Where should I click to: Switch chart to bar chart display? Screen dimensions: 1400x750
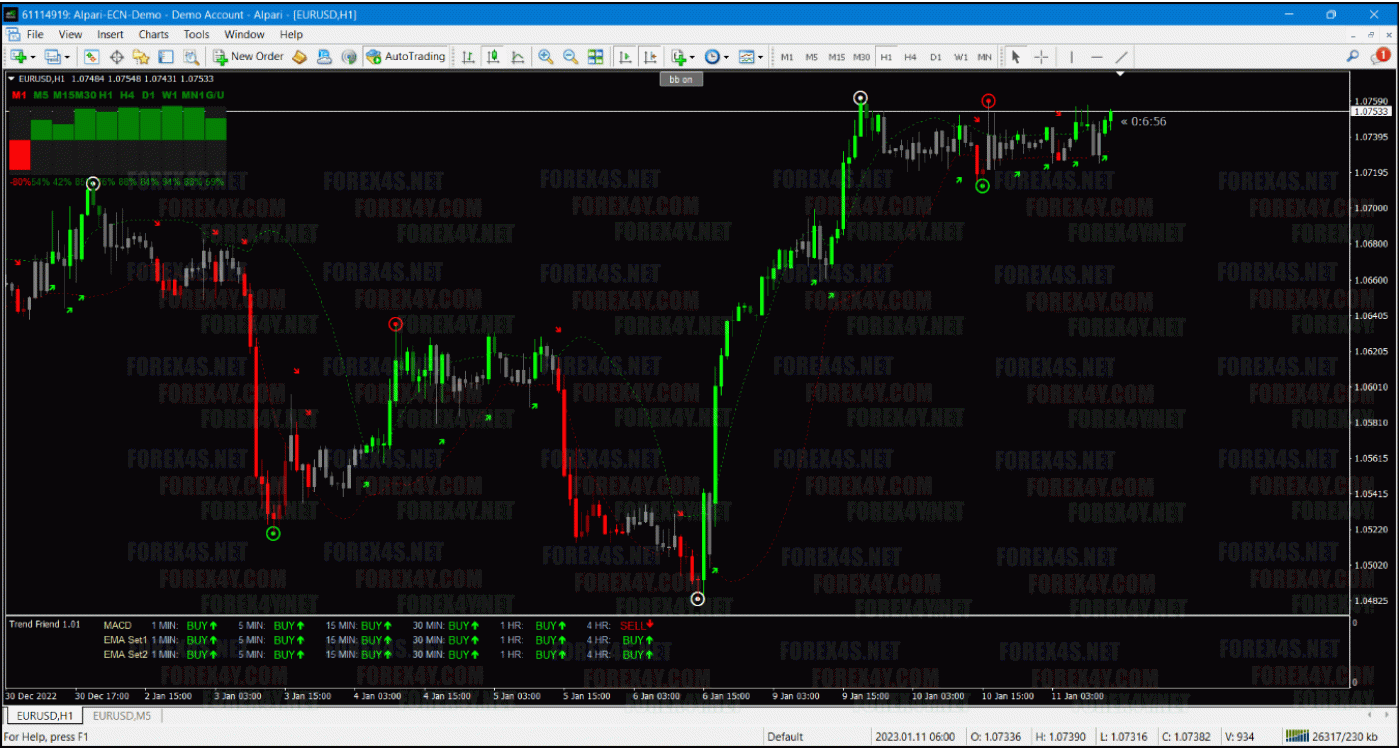point(468,57)
